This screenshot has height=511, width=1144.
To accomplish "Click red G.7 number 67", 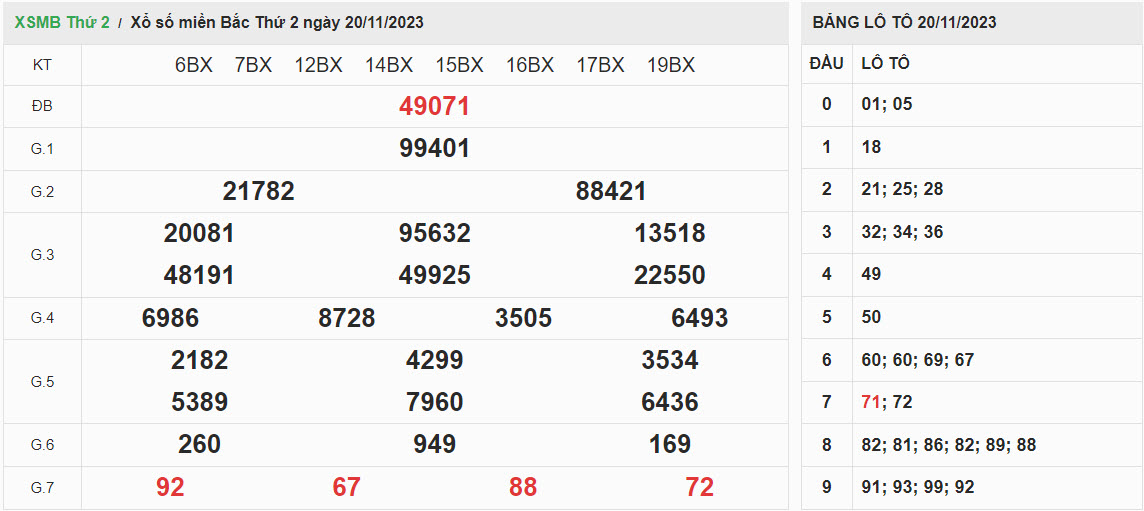I will [x=346, y=487].
